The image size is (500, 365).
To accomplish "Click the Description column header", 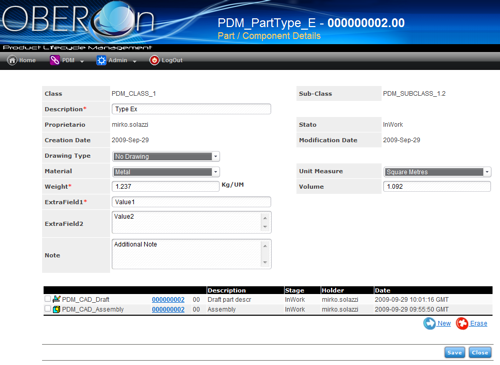I will pos(227,290).
